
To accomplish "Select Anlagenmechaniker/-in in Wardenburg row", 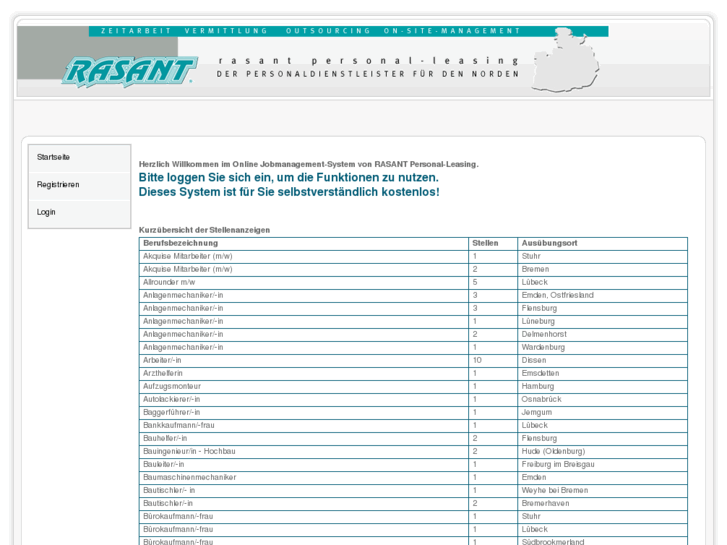I will 413,347.
